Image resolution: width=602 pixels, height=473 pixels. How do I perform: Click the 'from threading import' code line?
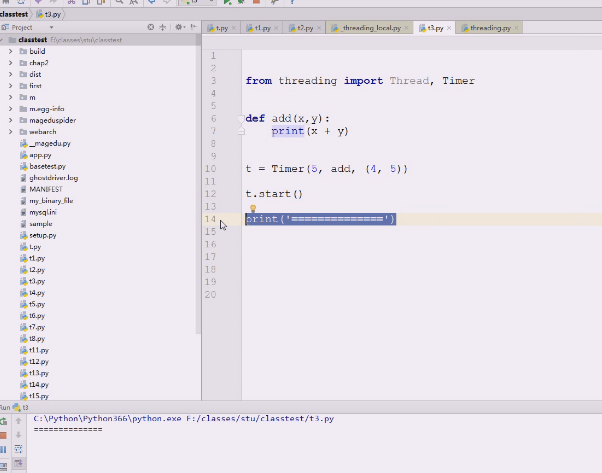pyautogui.click(x=360, y=81)
